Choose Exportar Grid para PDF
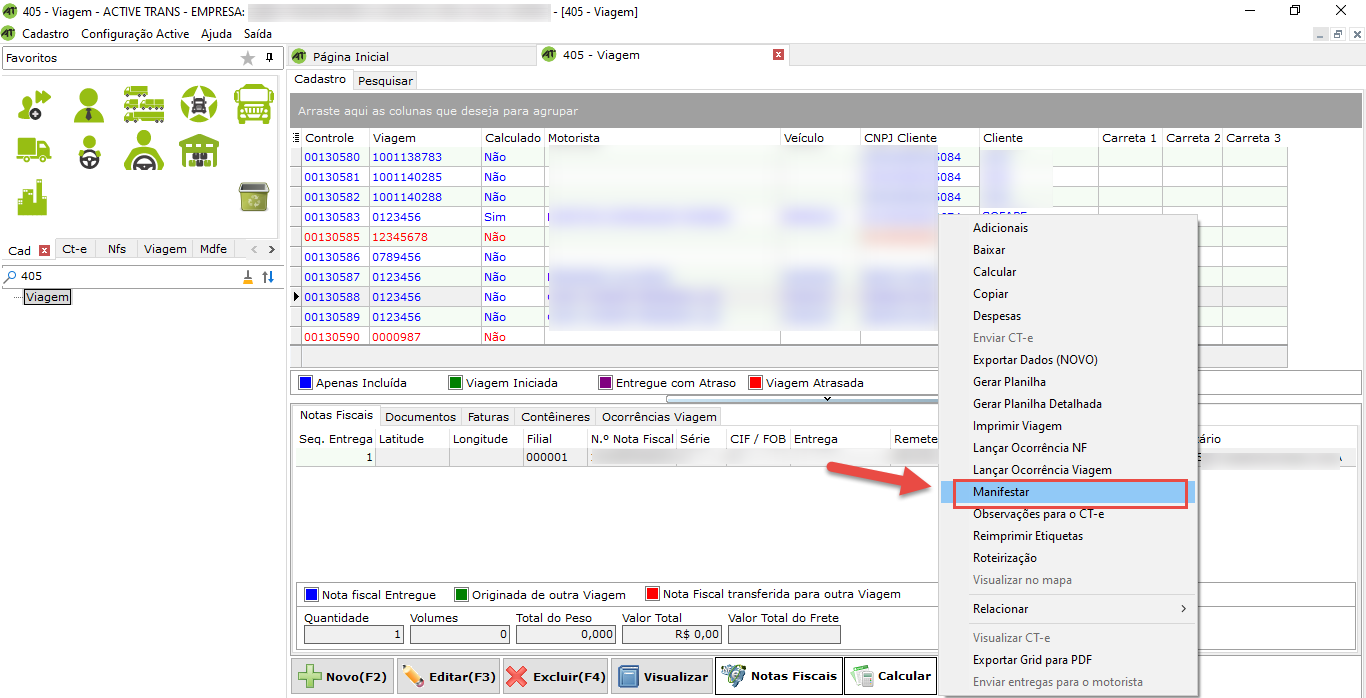The width and height of the screenshot is (1366, 698). pos(1068,660)
